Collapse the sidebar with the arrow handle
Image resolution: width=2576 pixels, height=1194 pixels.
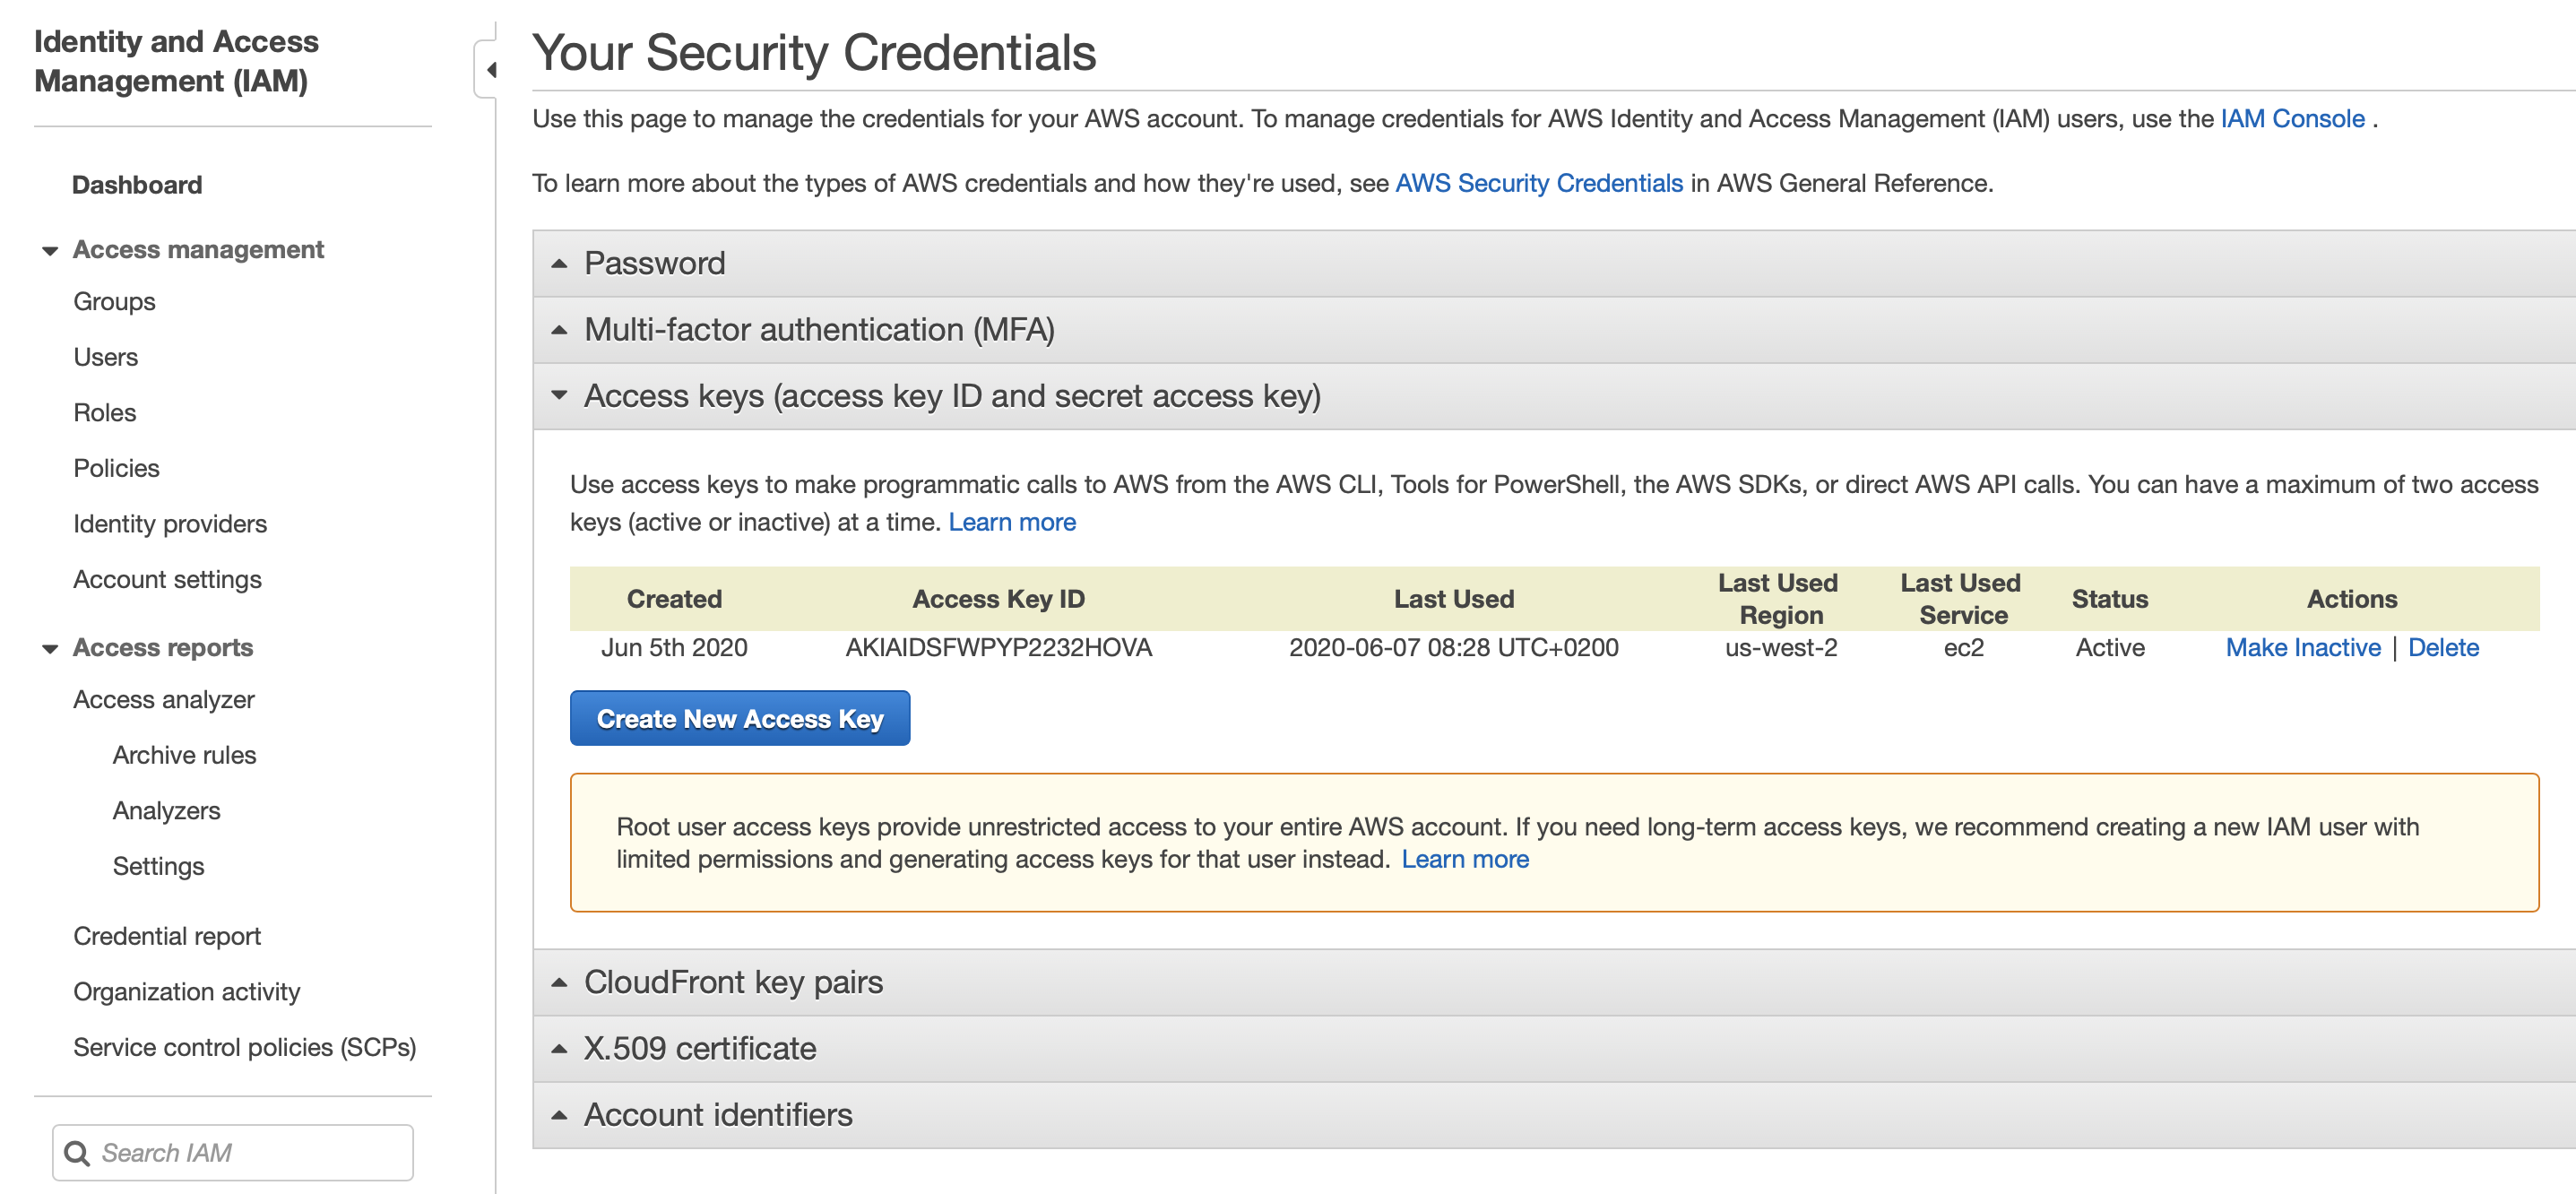[487, 69]
